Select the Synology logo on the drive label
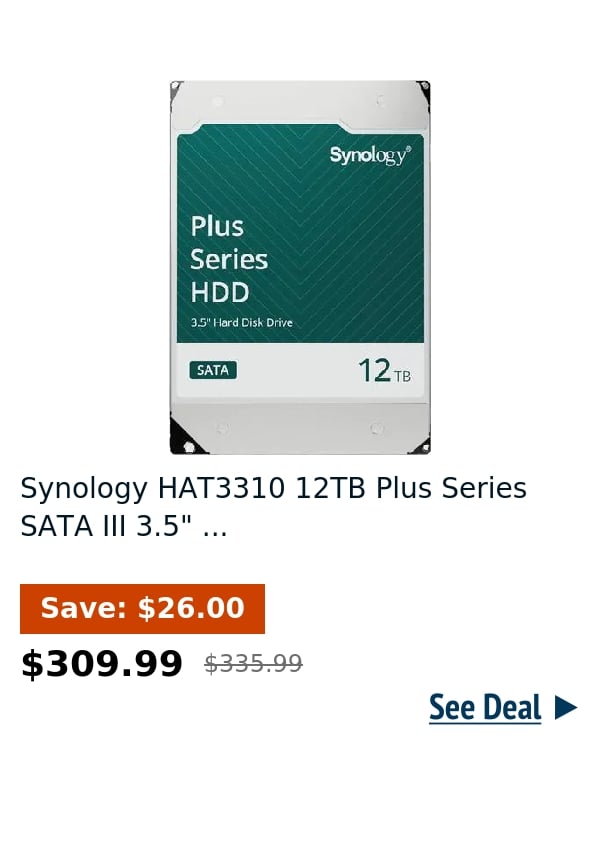Viewport: 600px width, 863px height. pyautogui.click(x=367, y=156)
